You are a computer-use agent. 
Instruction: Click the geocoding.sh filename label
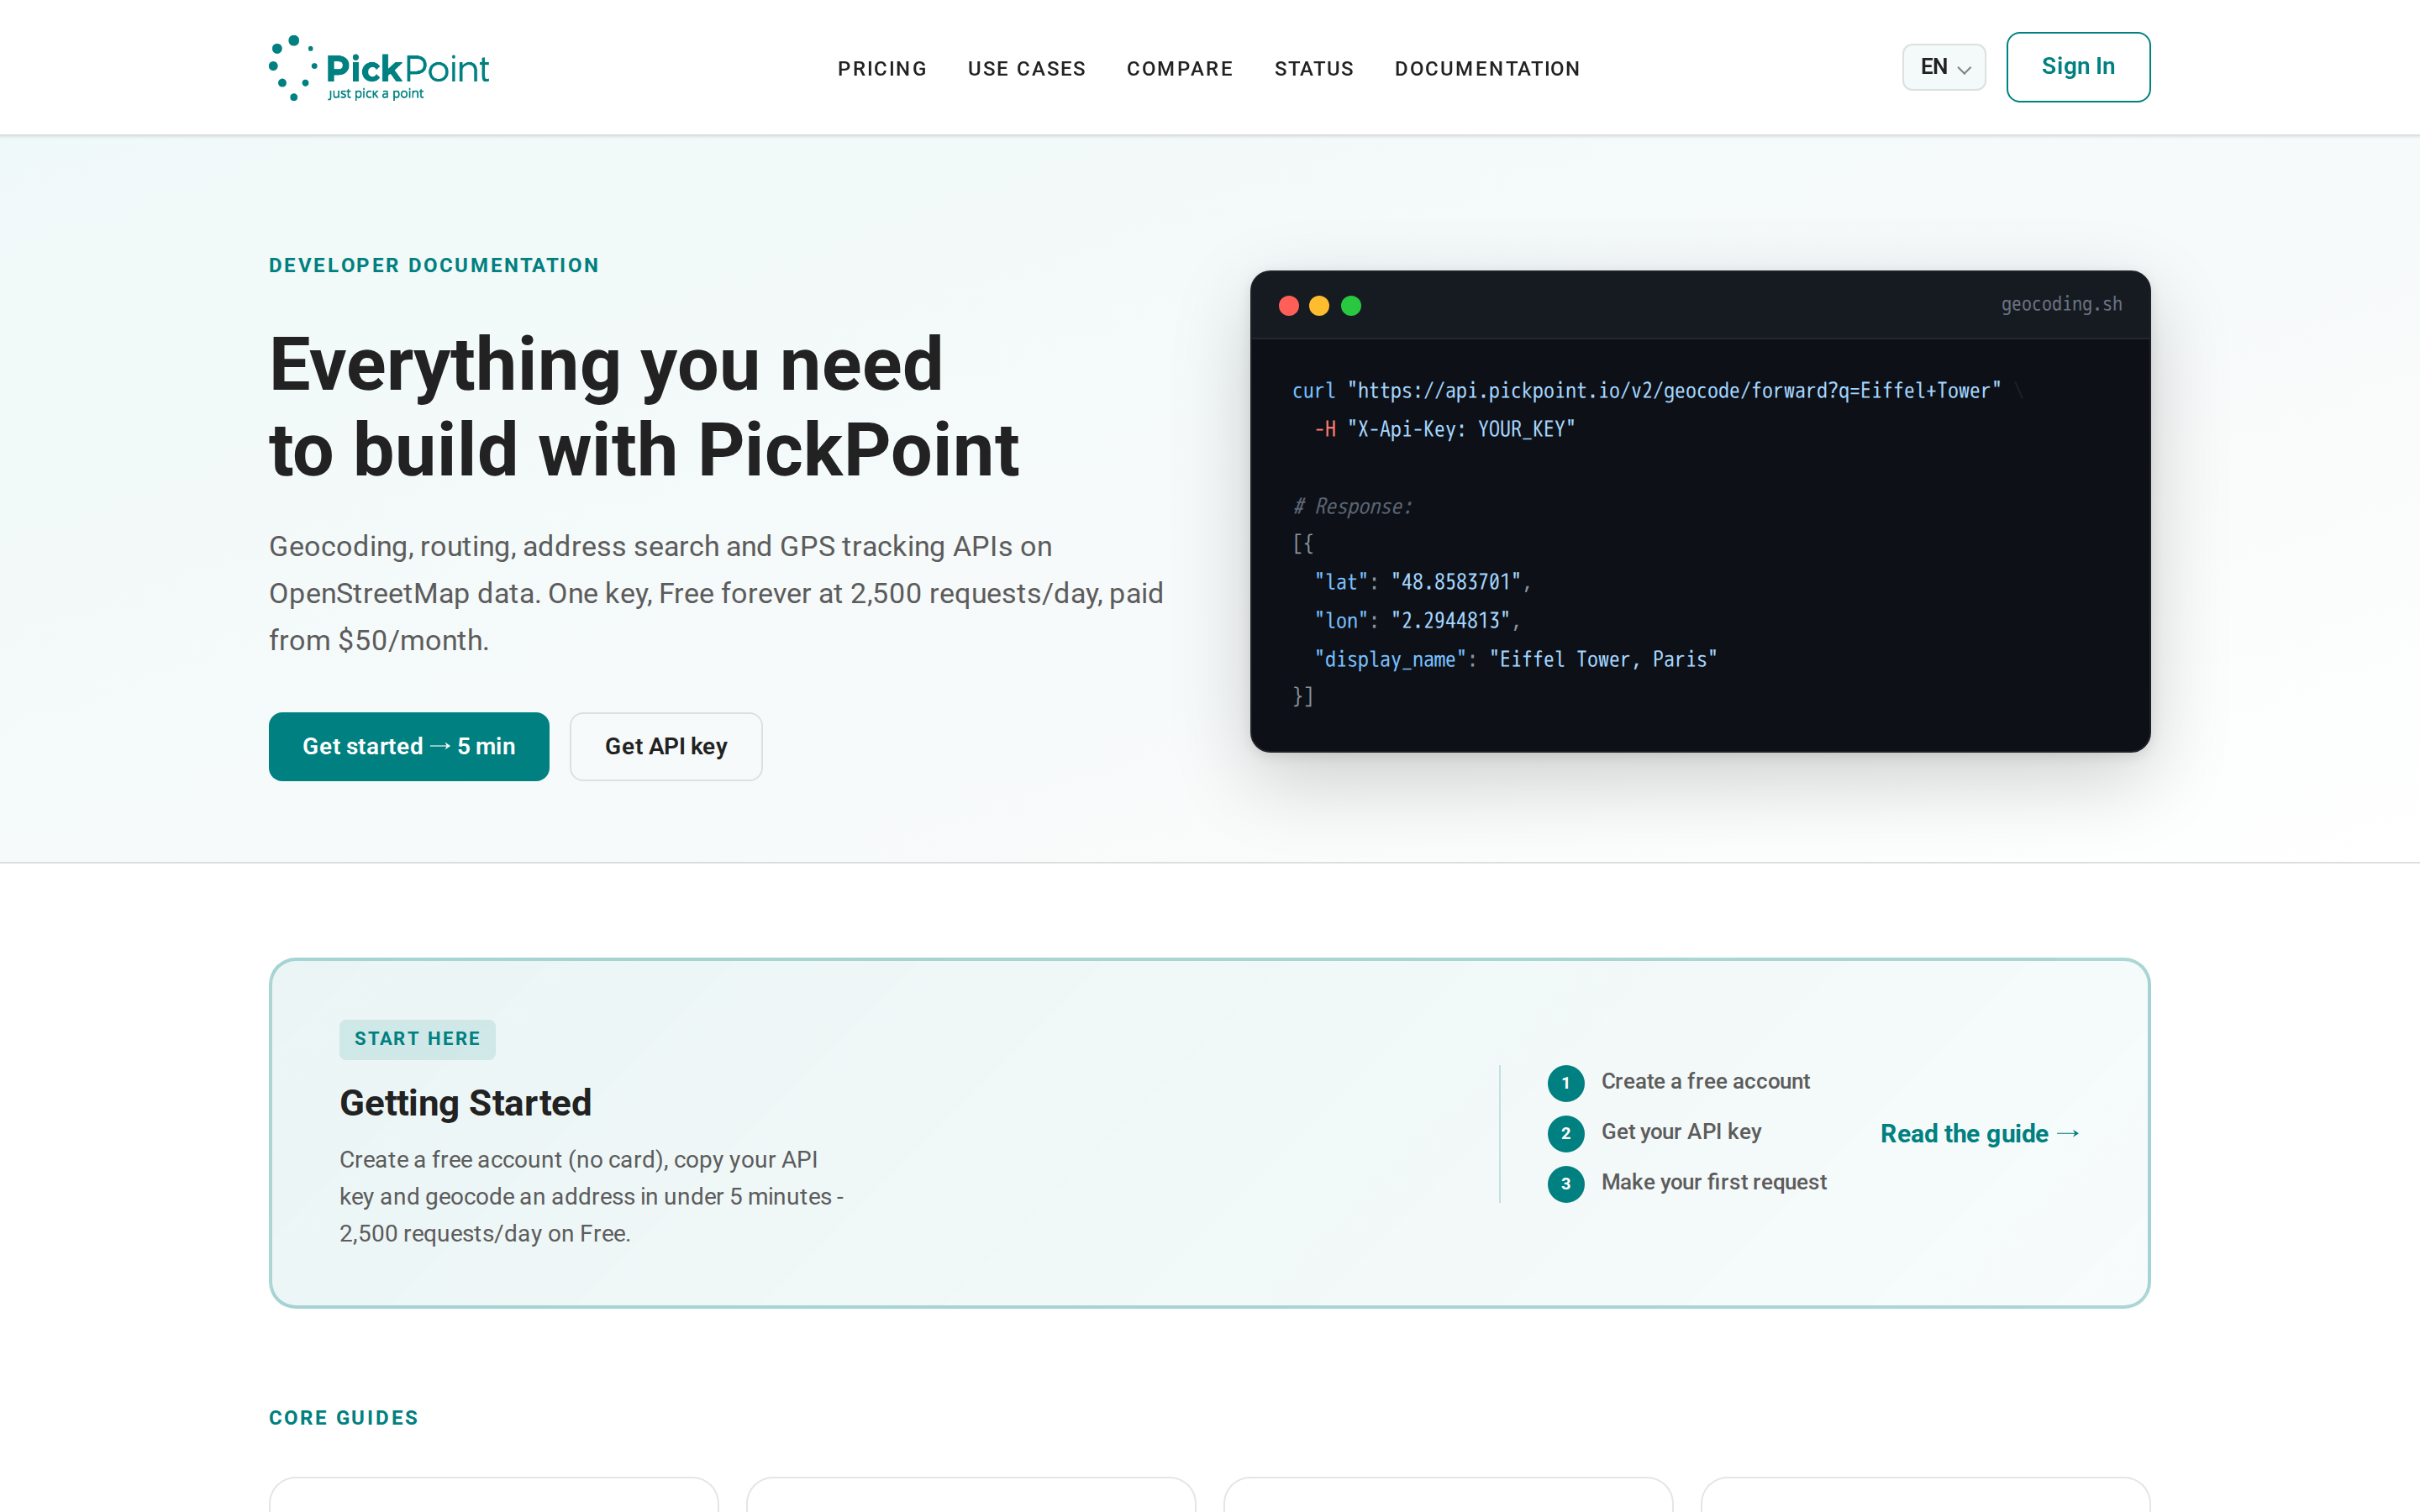coord(2061,304)
